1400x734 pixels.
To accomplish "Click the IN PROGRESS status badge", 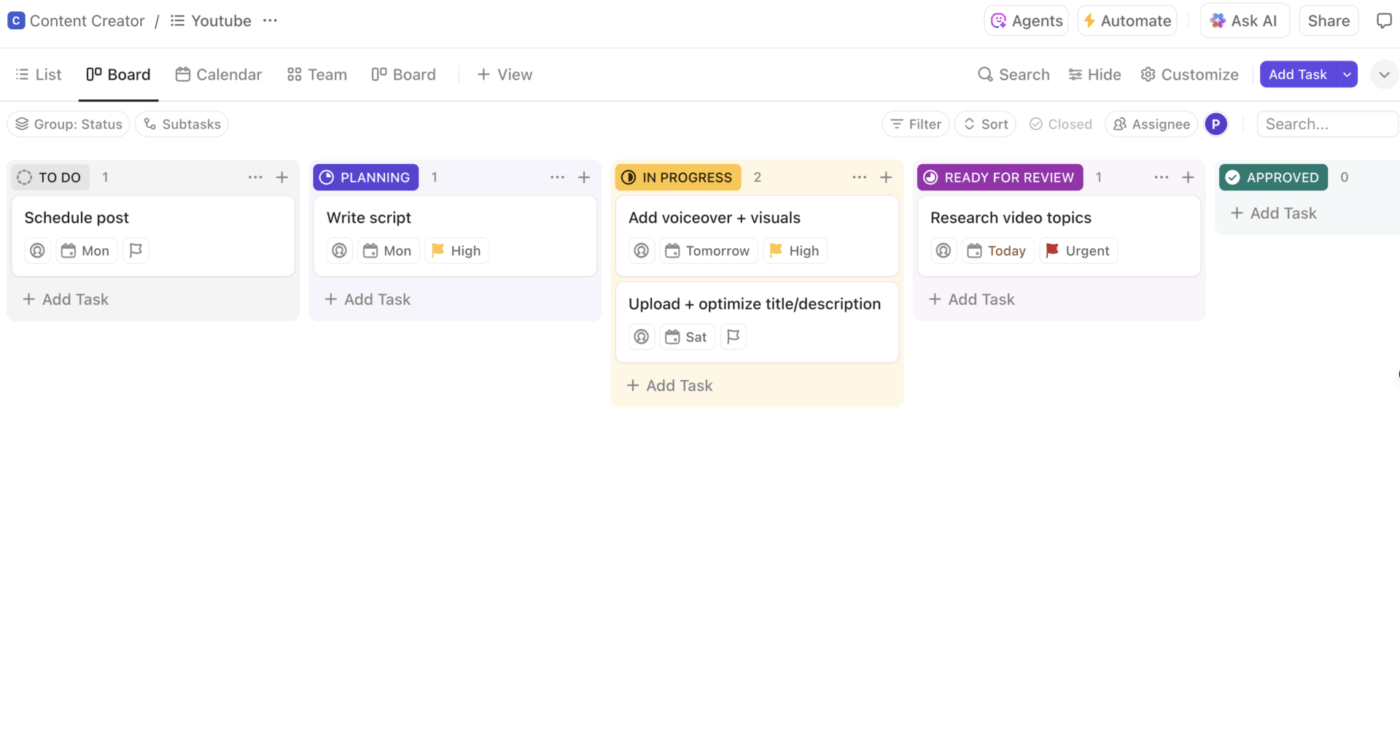I will pos(678,177).
